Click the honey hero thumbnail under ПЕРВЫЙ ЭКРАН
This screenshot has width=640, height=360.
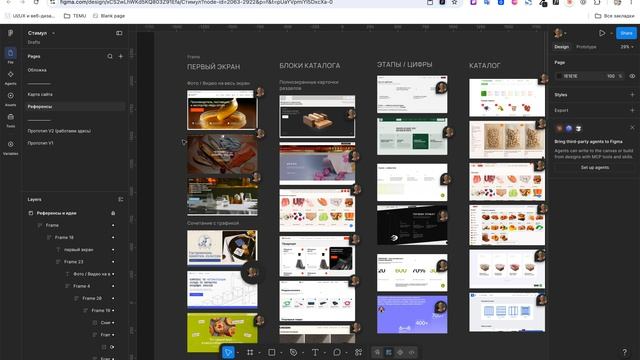point(222,110)
